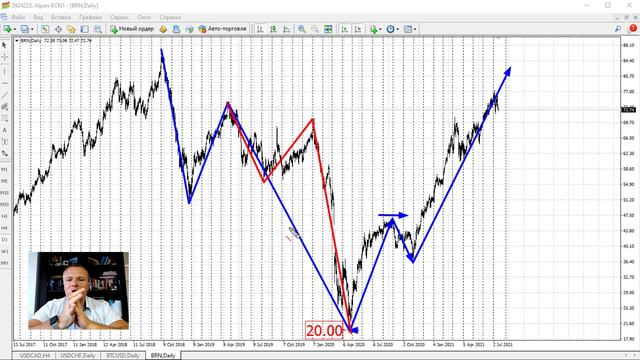This screenshot has height=360, width=640.
Task: Switch chart to H1 timeframe
Action: pos(4,216)
